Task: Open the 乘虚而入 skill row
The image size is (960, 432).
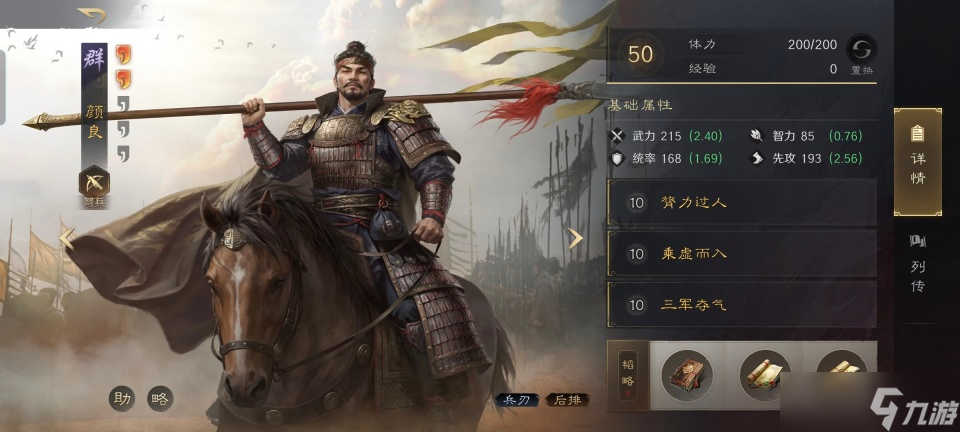Action: point(741,253)
